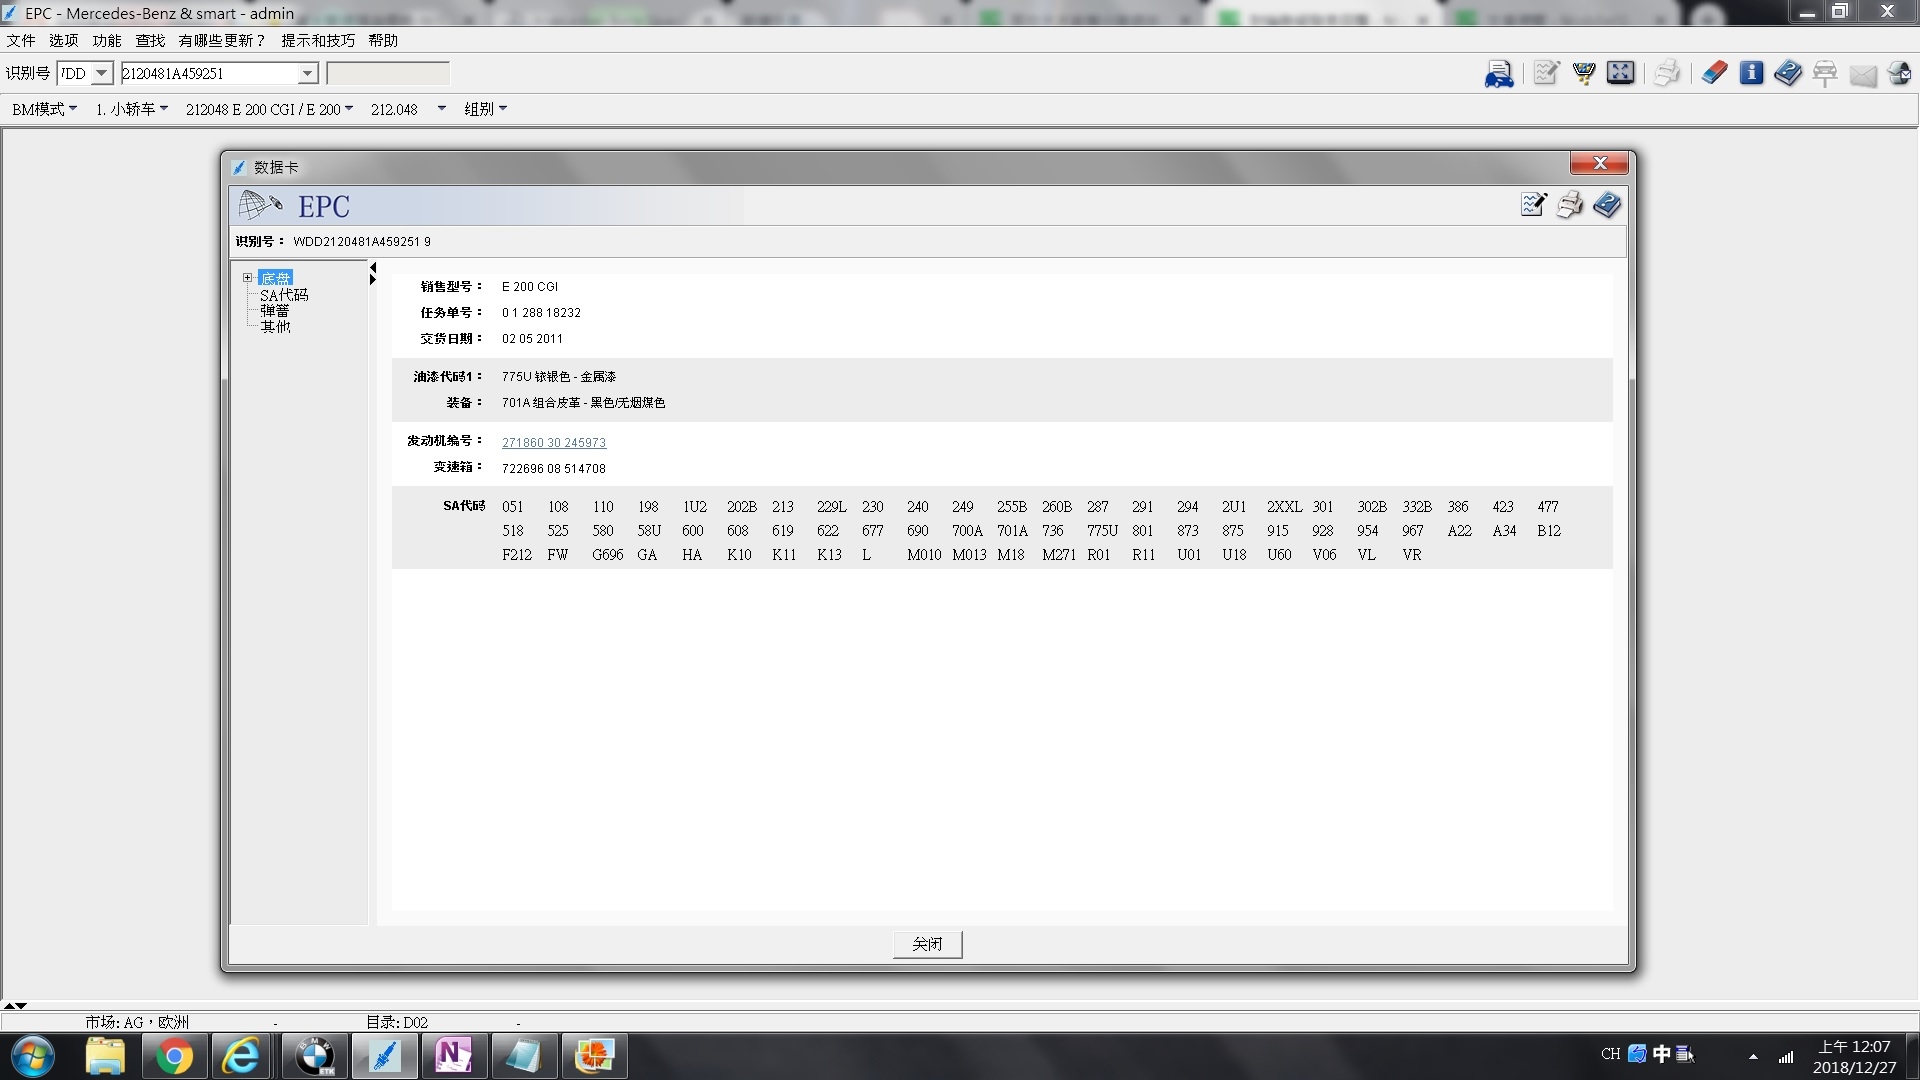Open BMW ETK app from taskbar

click(314, 1056)
